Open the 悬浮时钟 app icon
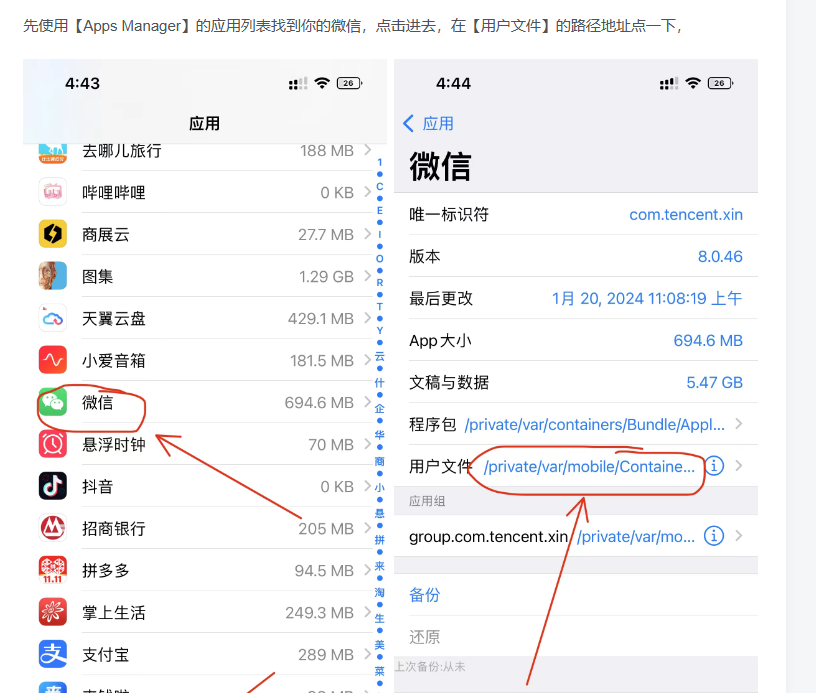Viewport: 816px width, 693px height. click(x=52, y=445)
